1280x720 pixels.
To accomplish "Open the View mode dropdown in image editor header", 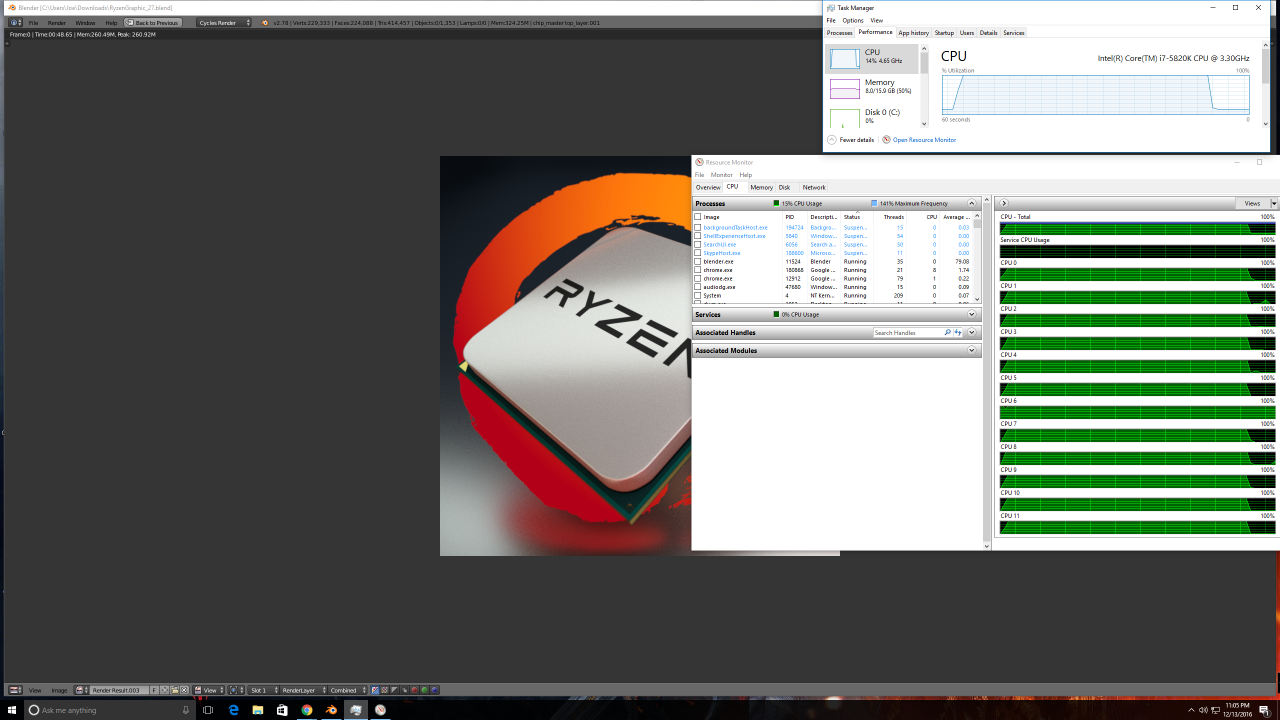I will [x=208, y=690].
